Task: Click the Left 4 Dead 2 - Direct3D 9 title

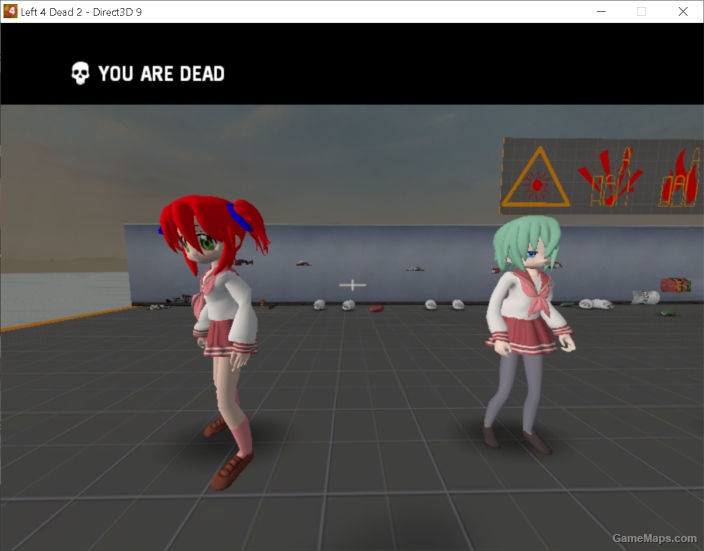Action: pos(81,12)
